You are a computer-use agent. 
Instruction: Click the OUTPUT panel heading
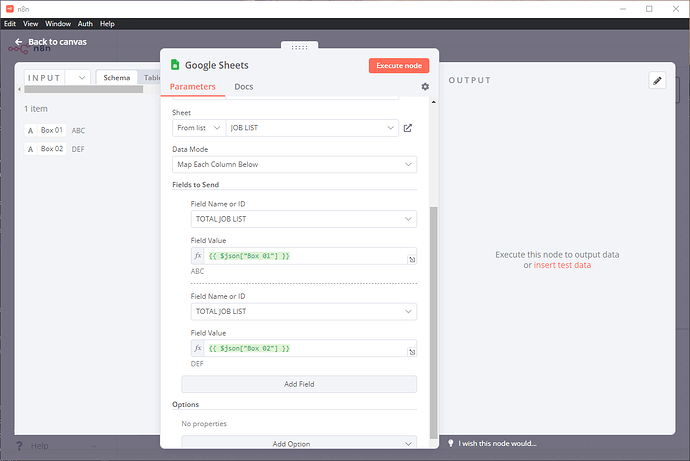click(470, 80)
